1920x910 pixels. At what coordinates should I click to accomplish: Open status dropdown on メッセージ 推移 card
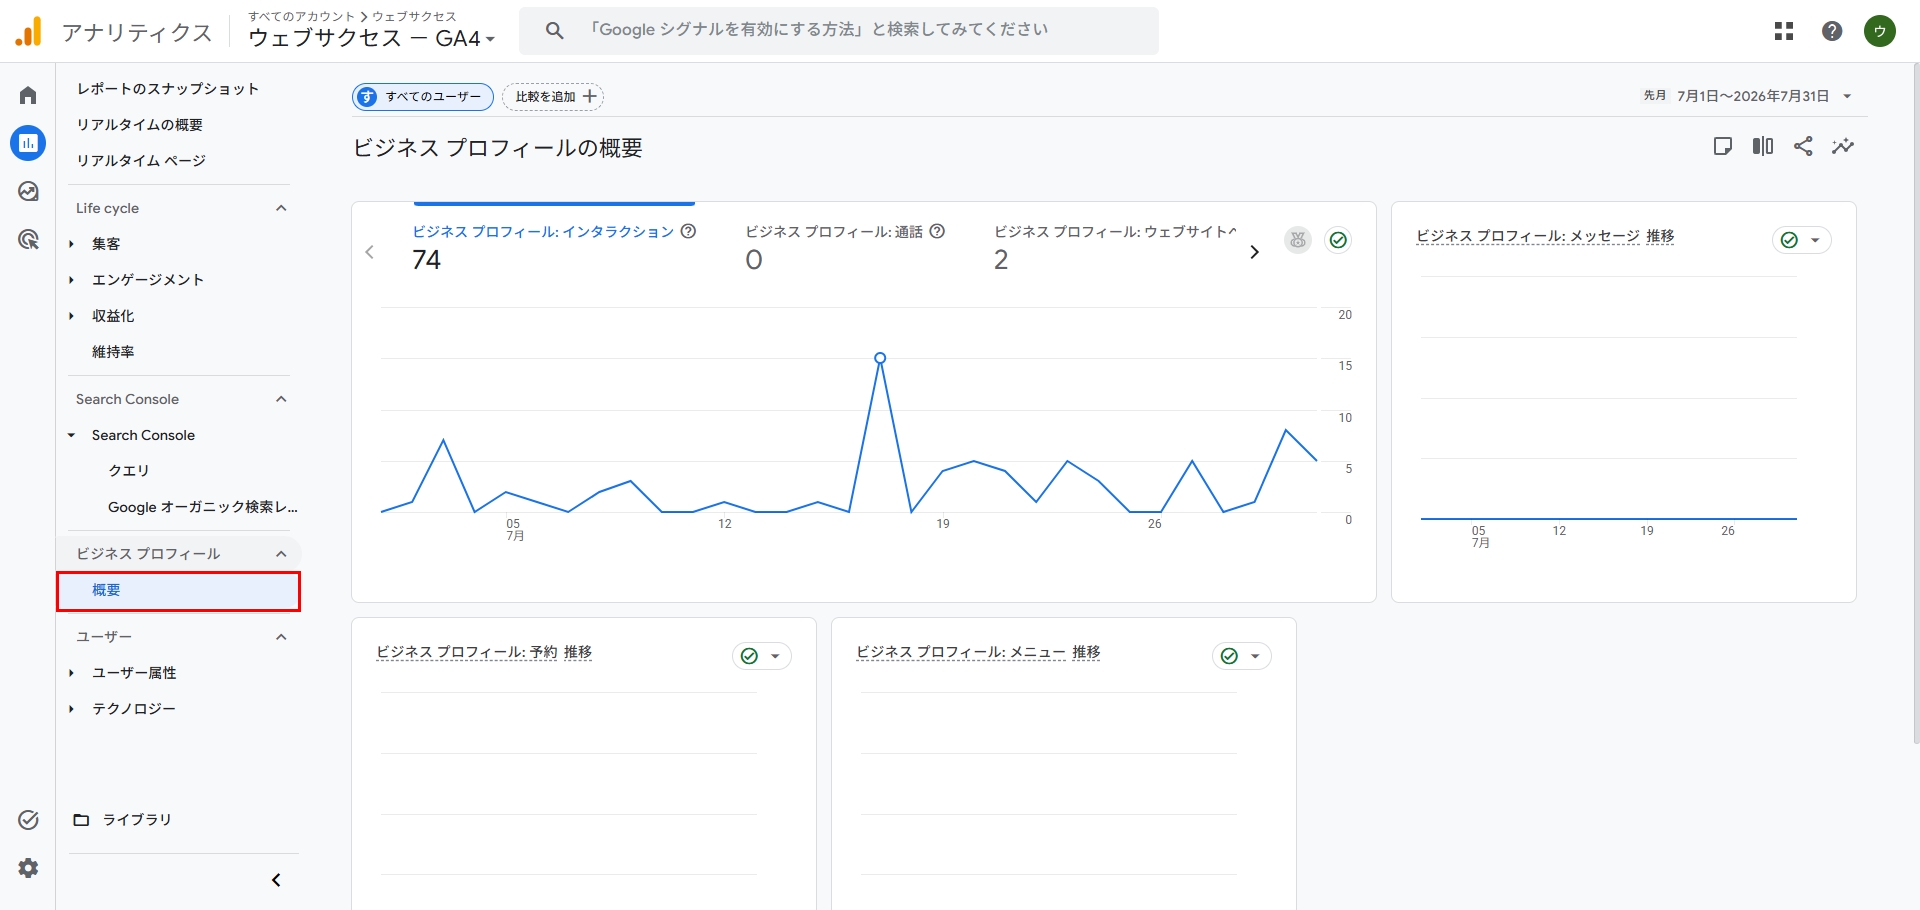(1802, 240)
